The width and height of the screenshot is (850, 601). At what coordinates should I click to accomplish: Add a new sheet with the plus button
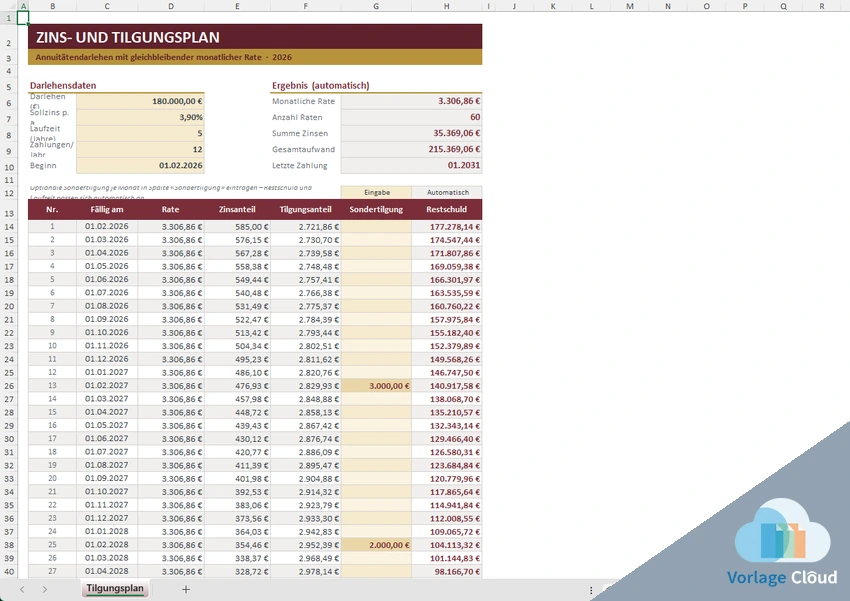[185, 589]
